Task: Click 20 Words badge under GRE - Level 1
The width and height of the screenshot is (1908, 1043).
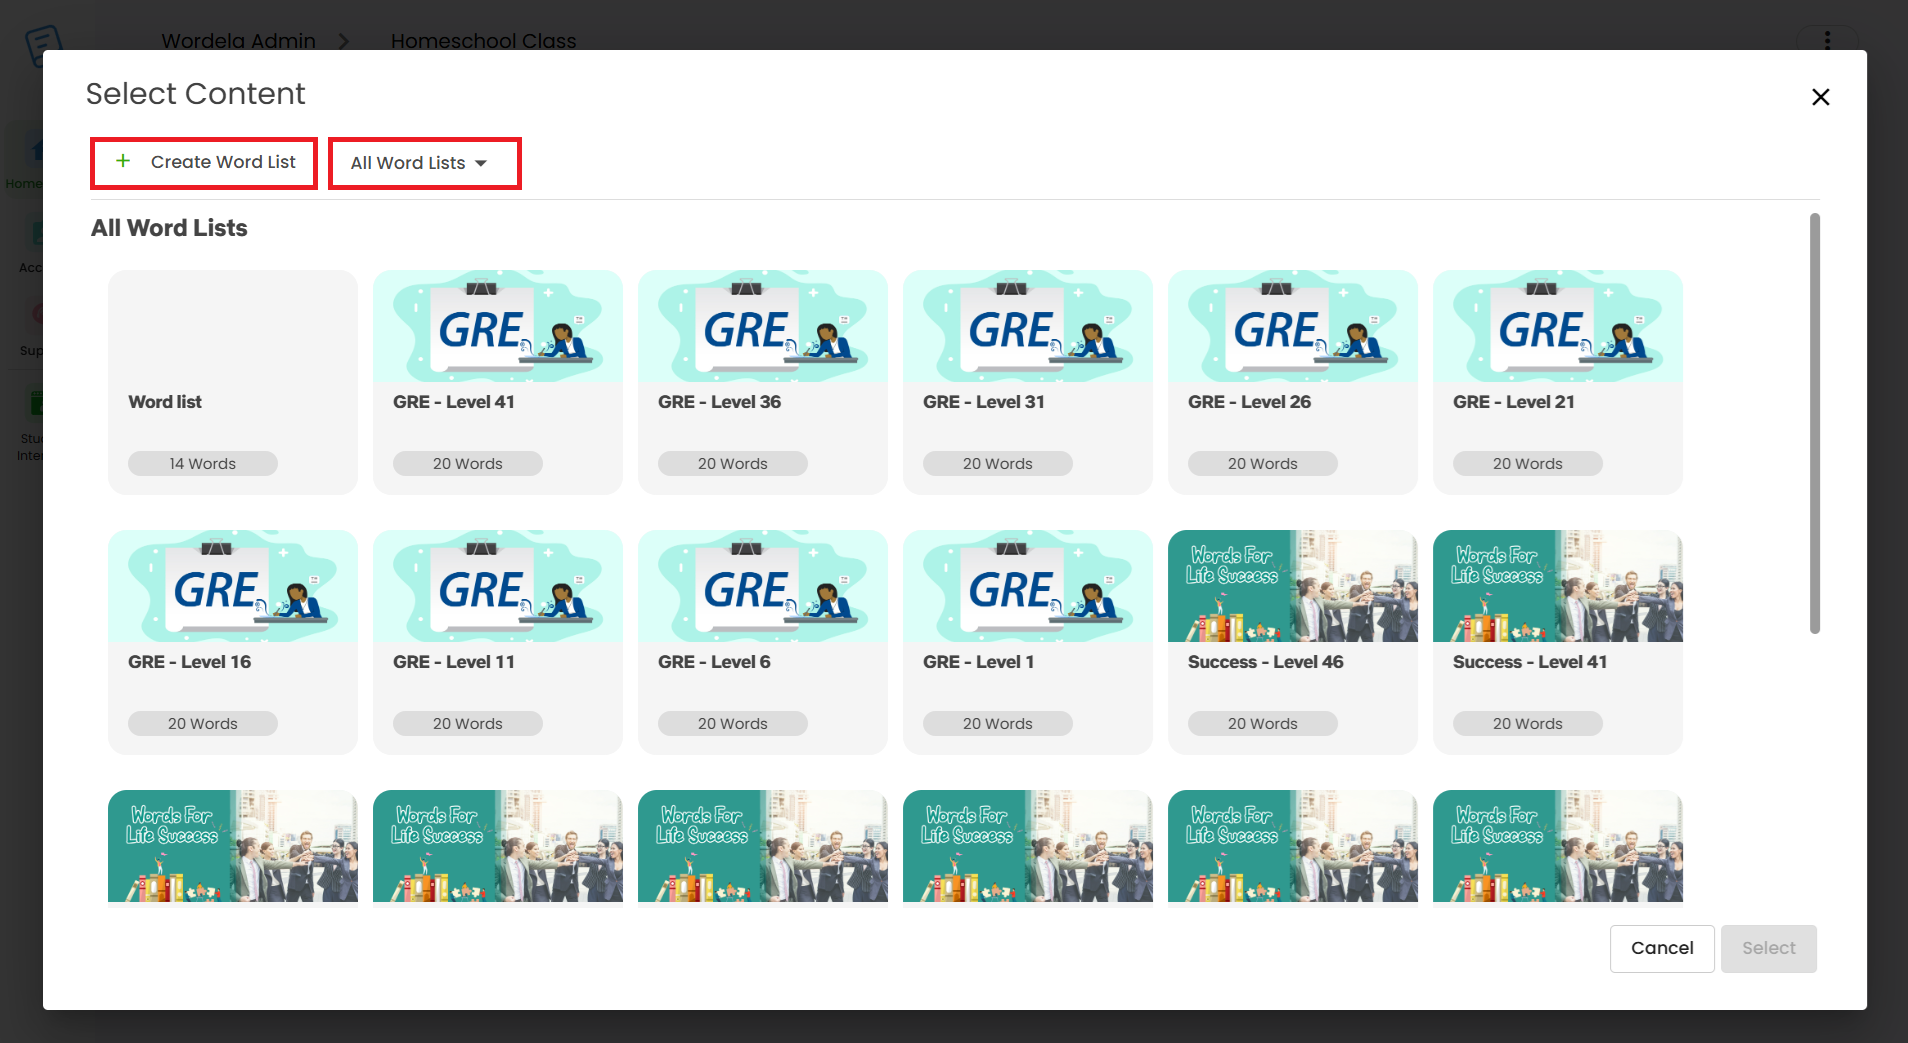Action: (998, 724)
